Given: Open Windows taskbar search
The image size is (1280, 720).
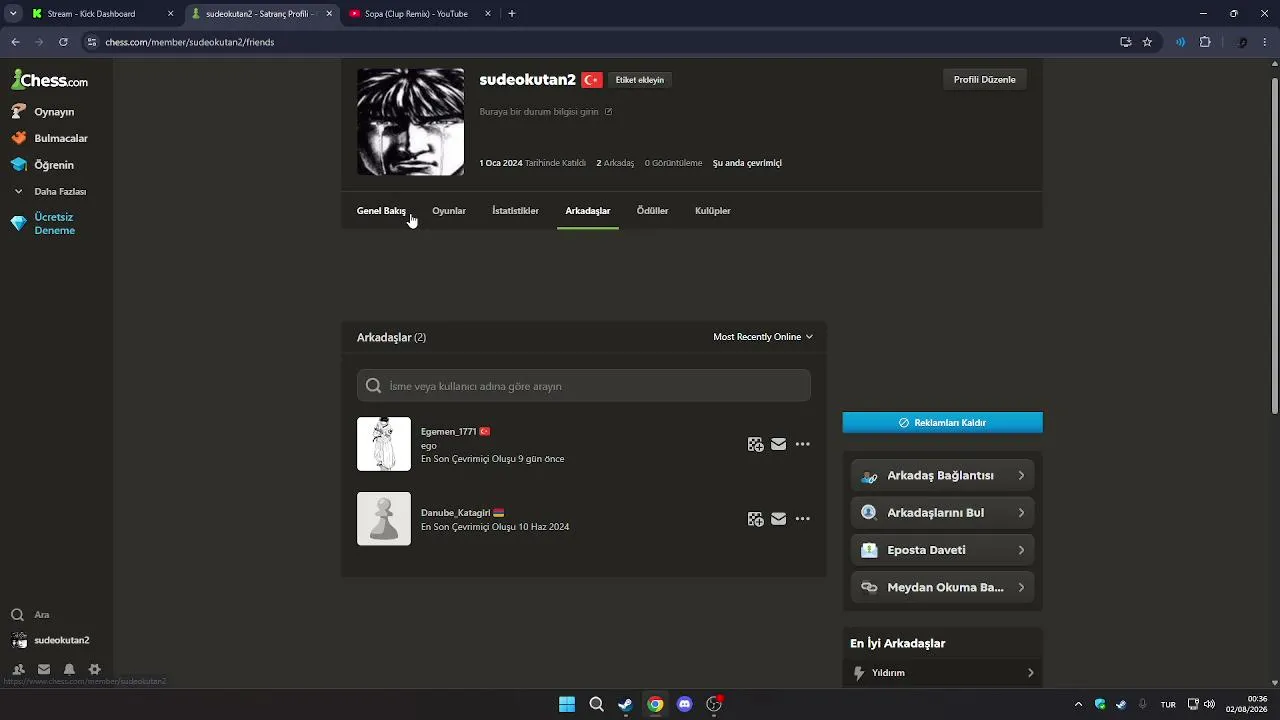Looking at the screenshot, I should [x=596, y=704].
